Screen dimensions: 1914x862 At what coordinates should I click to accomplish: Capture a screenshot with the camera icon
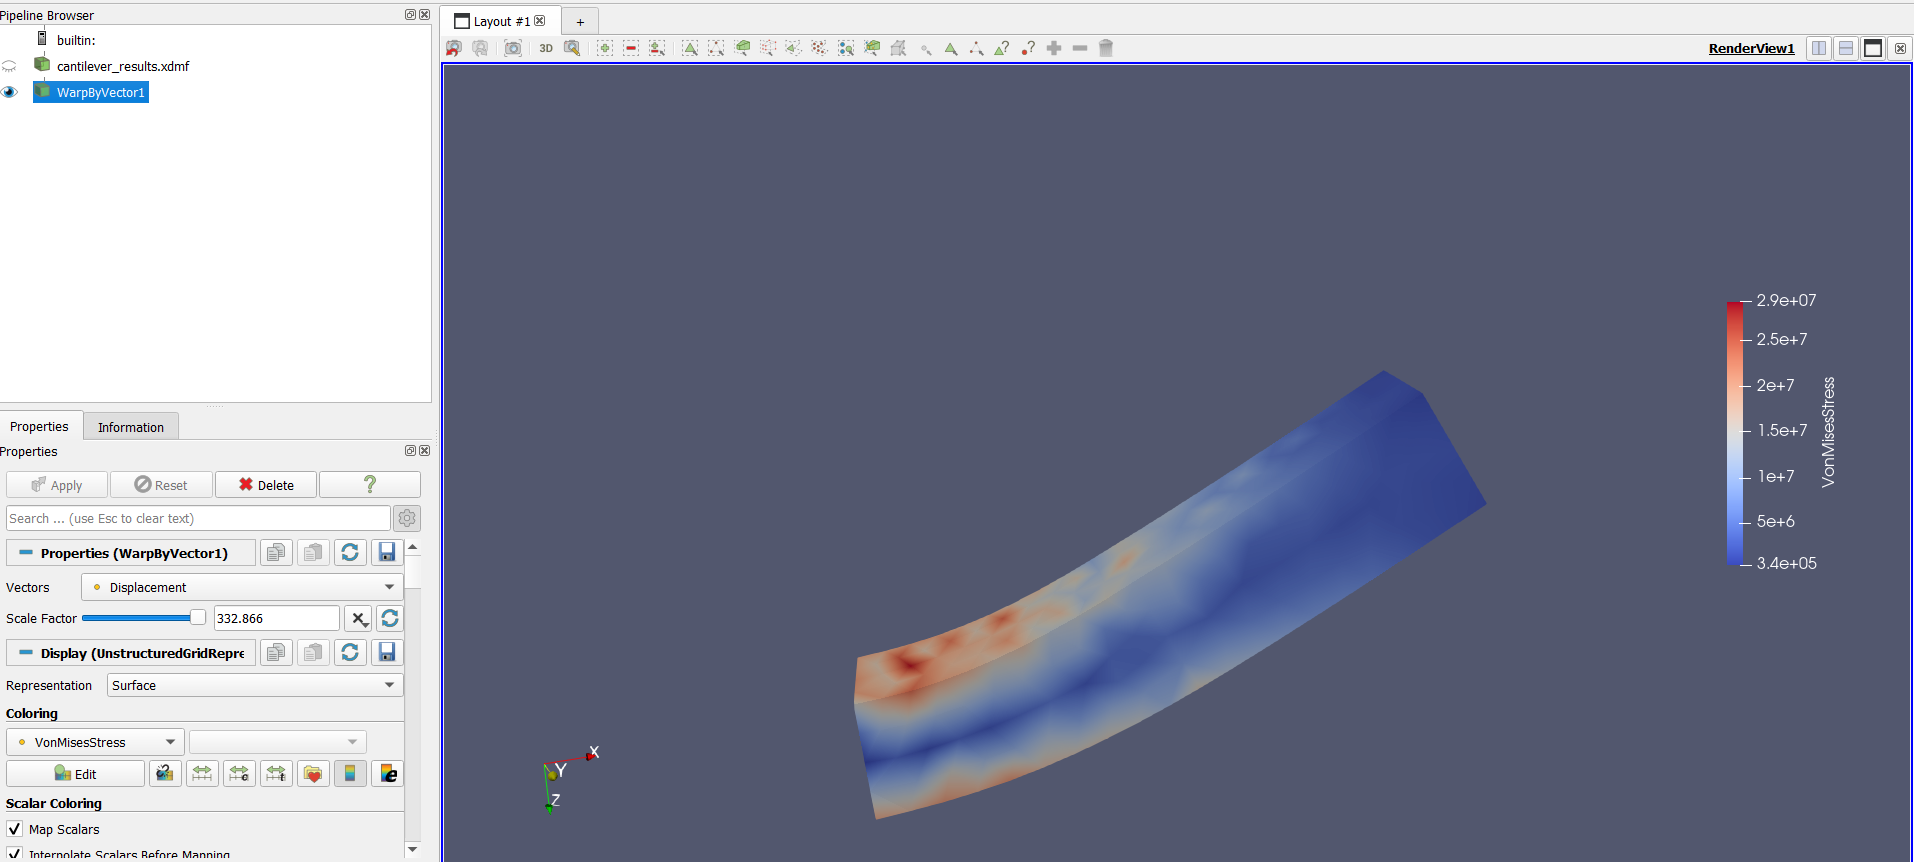pos(513,48)
